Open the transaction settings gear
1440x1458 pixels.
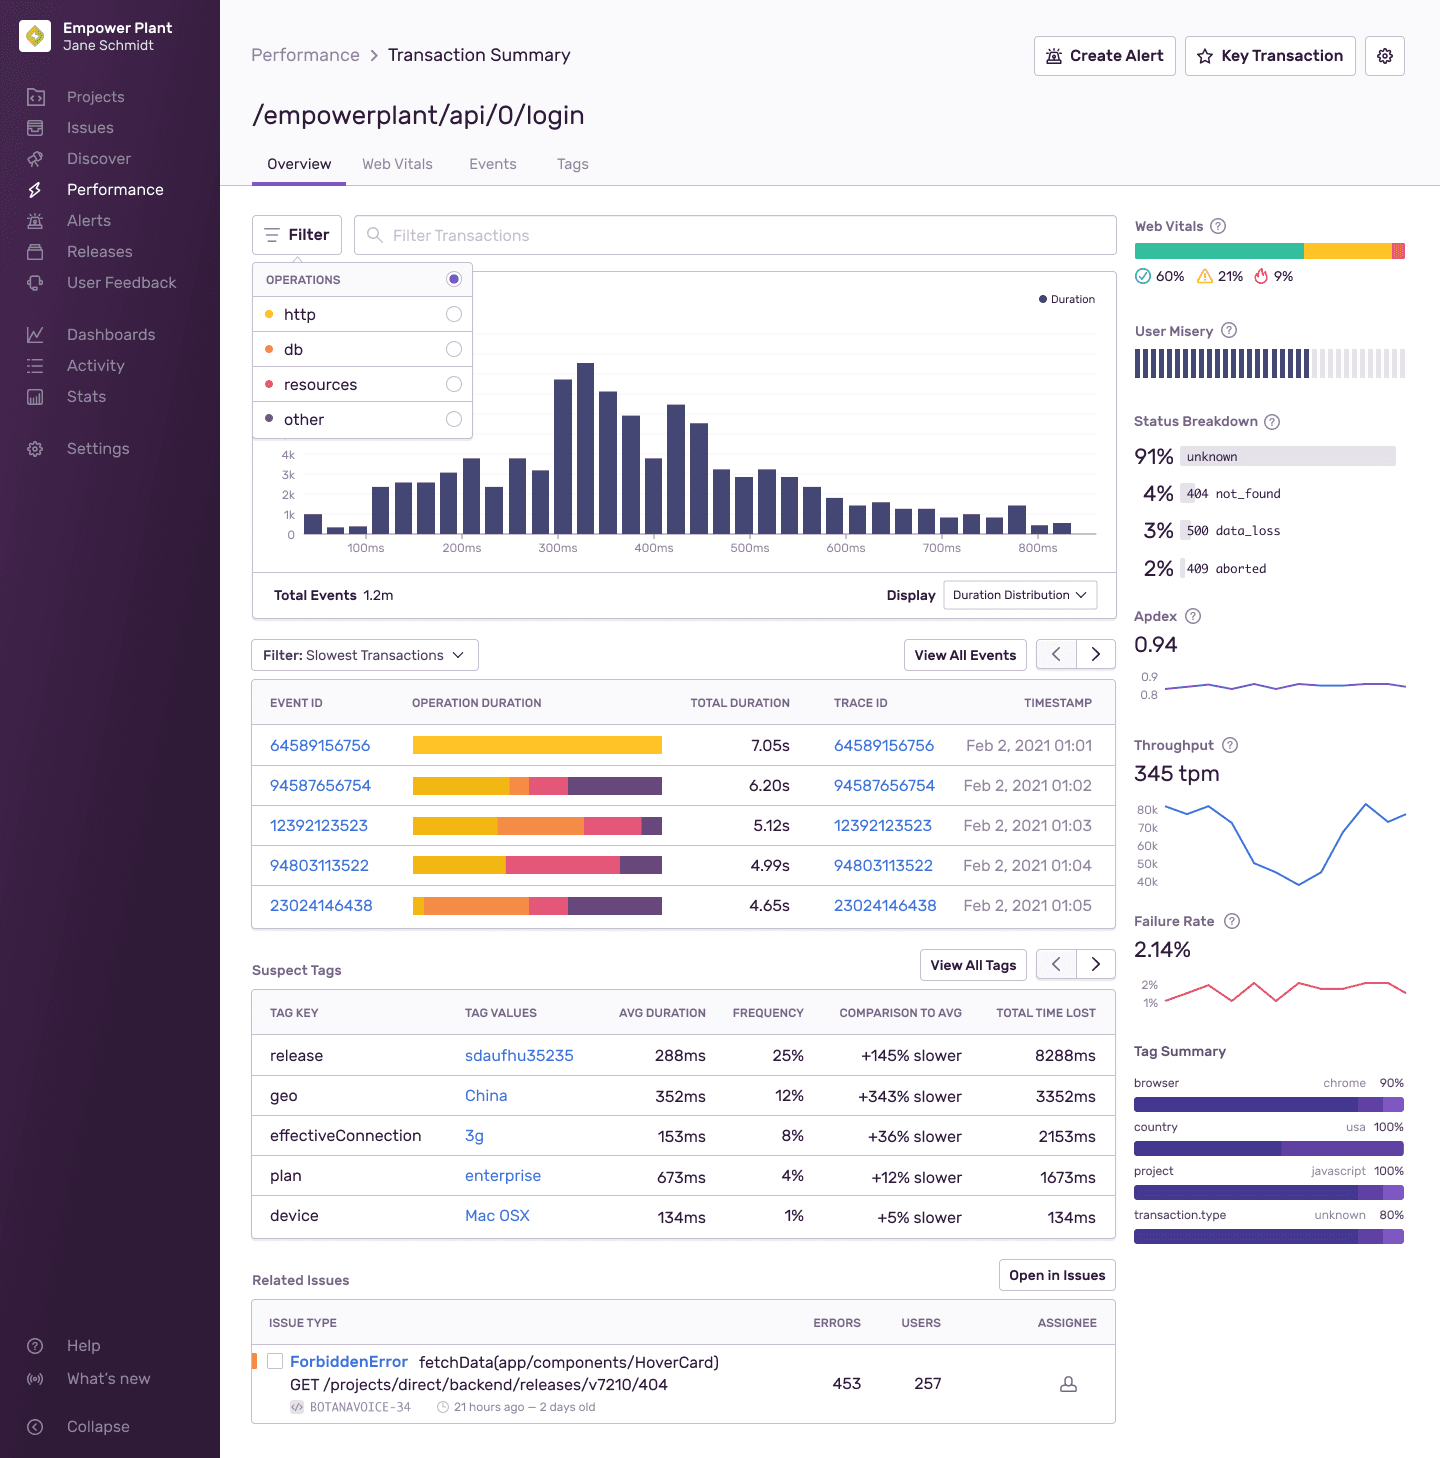(x=1385, y=56)
